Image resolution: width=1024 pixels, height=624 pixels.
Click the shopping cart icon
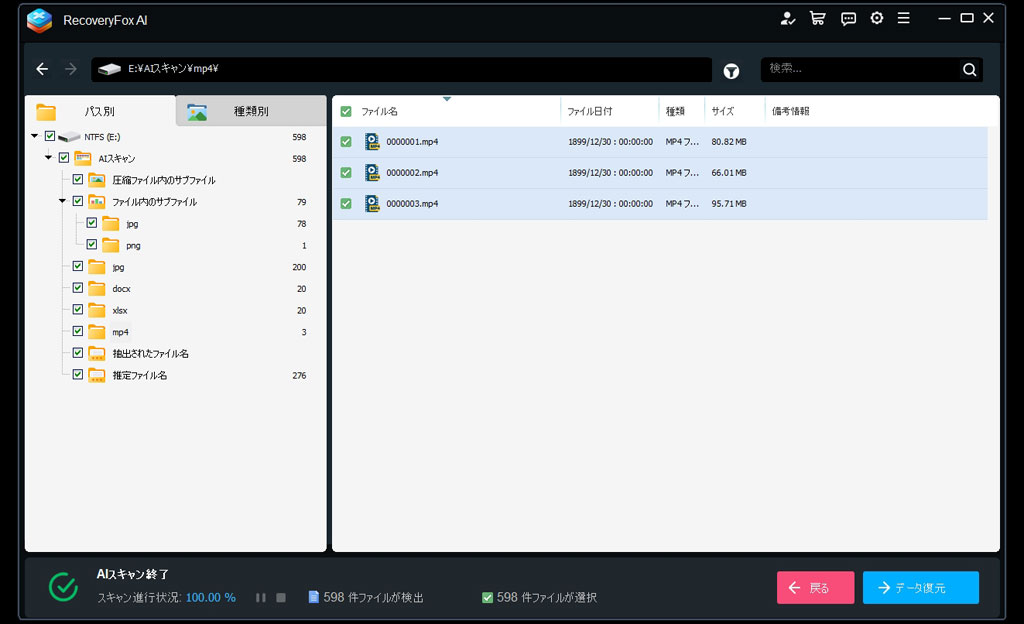point(817,18)
